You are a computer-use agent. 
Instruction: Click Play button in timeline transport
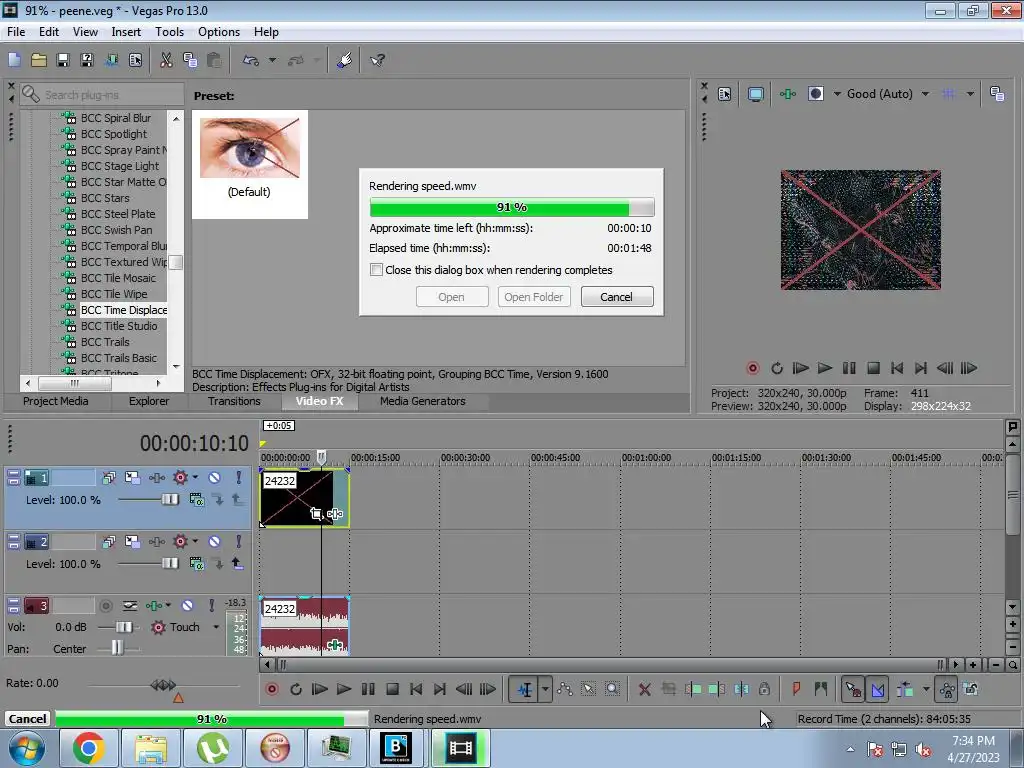pyautogui.click(x=344, y=689)
